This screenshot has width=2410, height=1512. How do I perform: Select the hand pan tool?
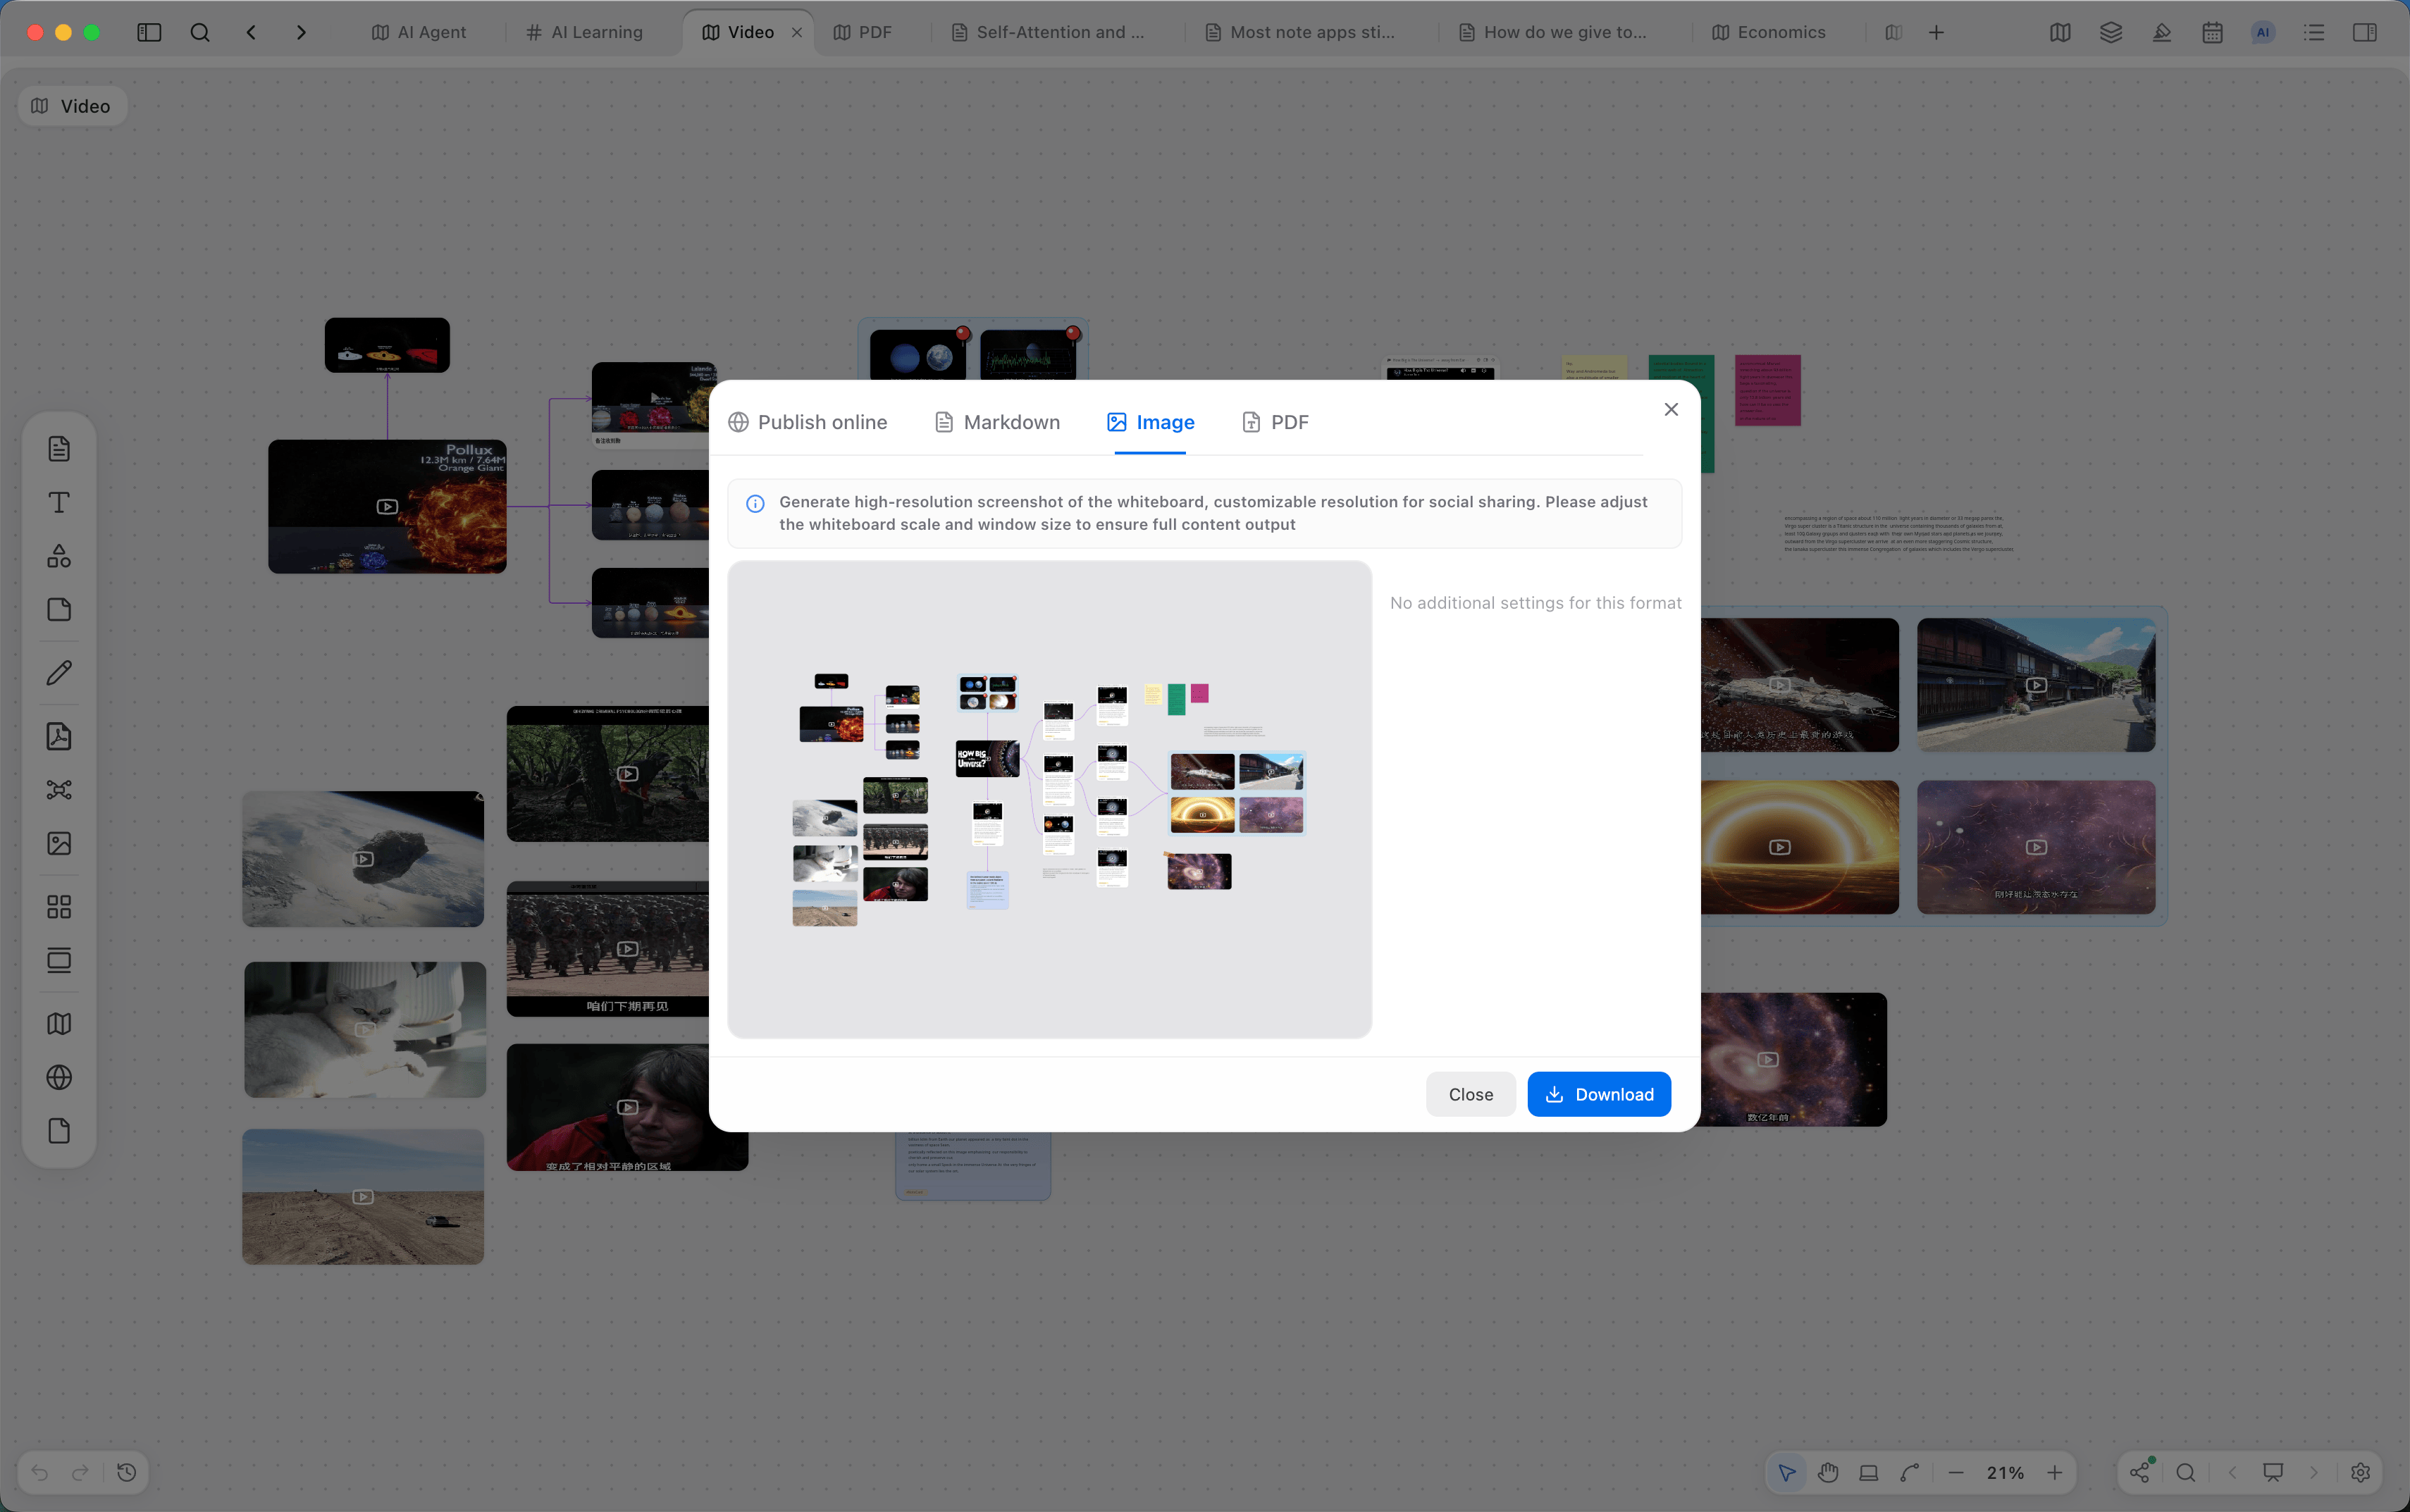[x=1828, y=1472]
